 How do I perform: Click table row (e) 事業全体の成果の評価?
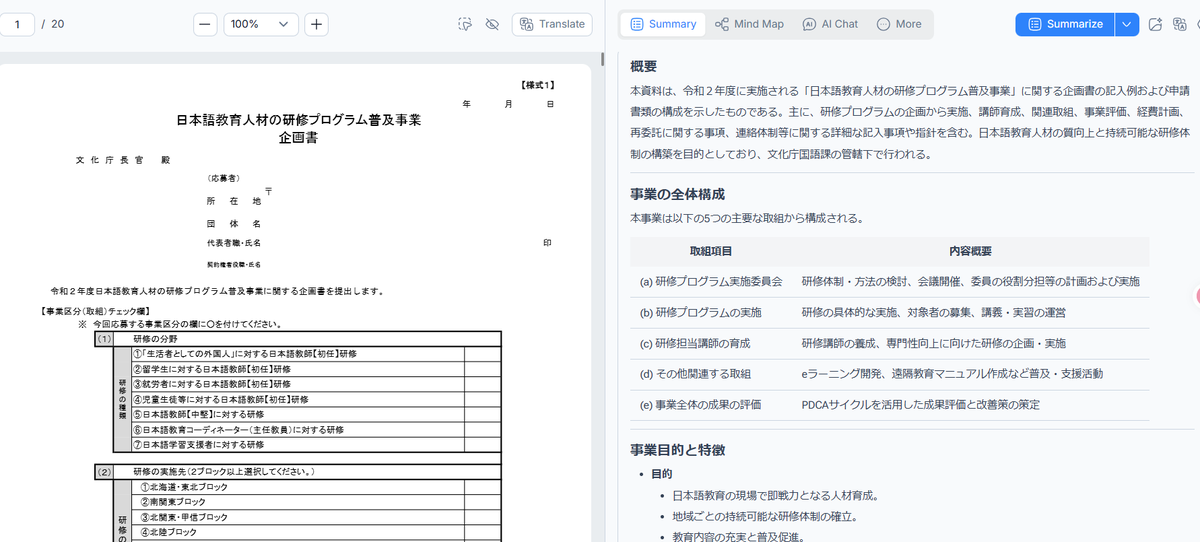tap(890, 405)
